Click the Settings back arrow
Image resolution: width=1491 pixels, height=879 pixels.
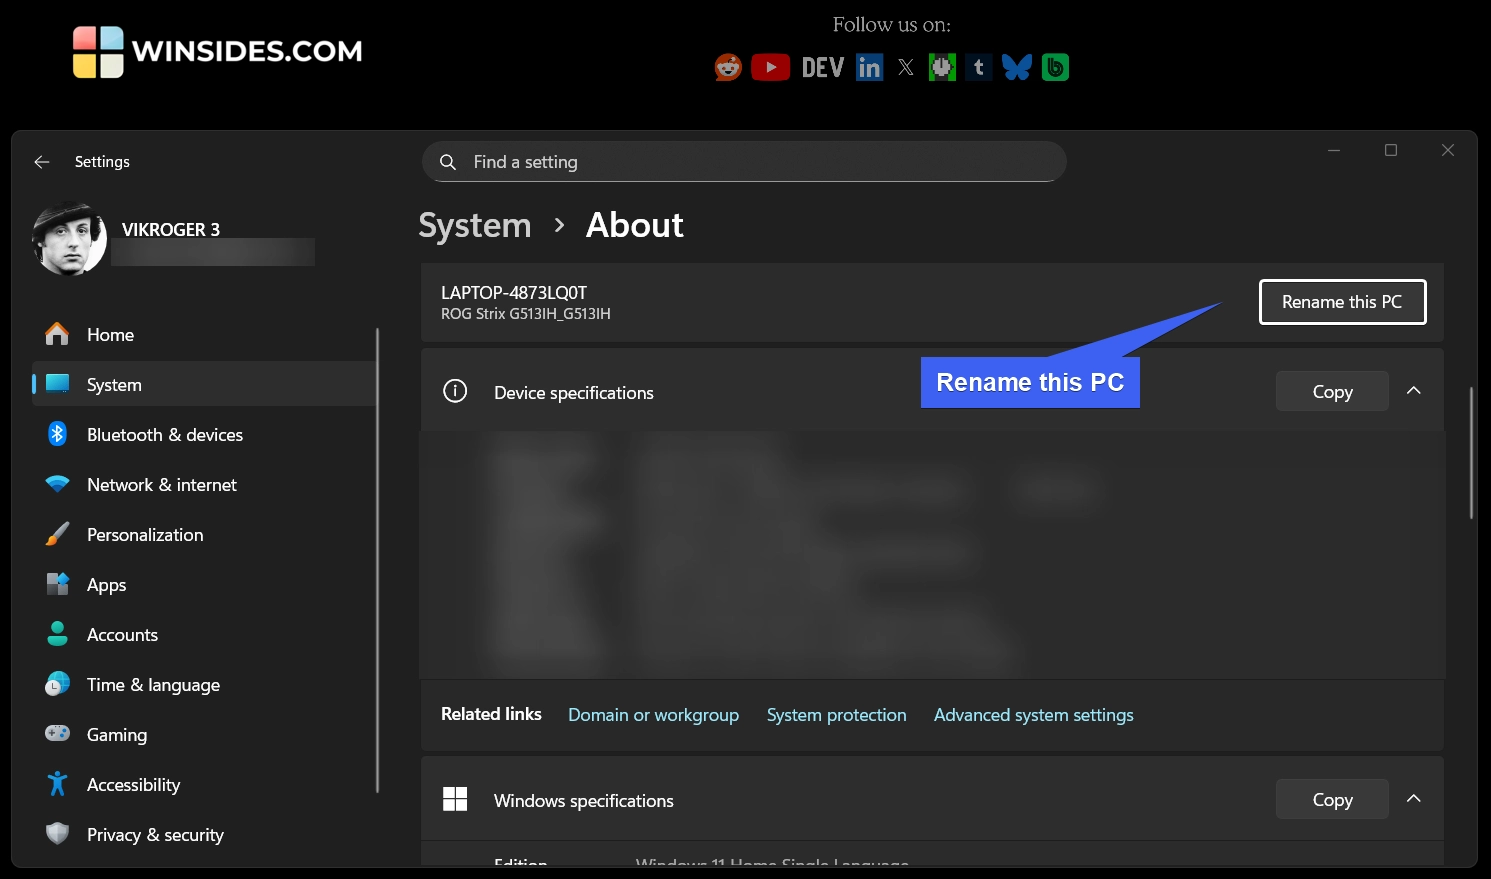point(41,161)
